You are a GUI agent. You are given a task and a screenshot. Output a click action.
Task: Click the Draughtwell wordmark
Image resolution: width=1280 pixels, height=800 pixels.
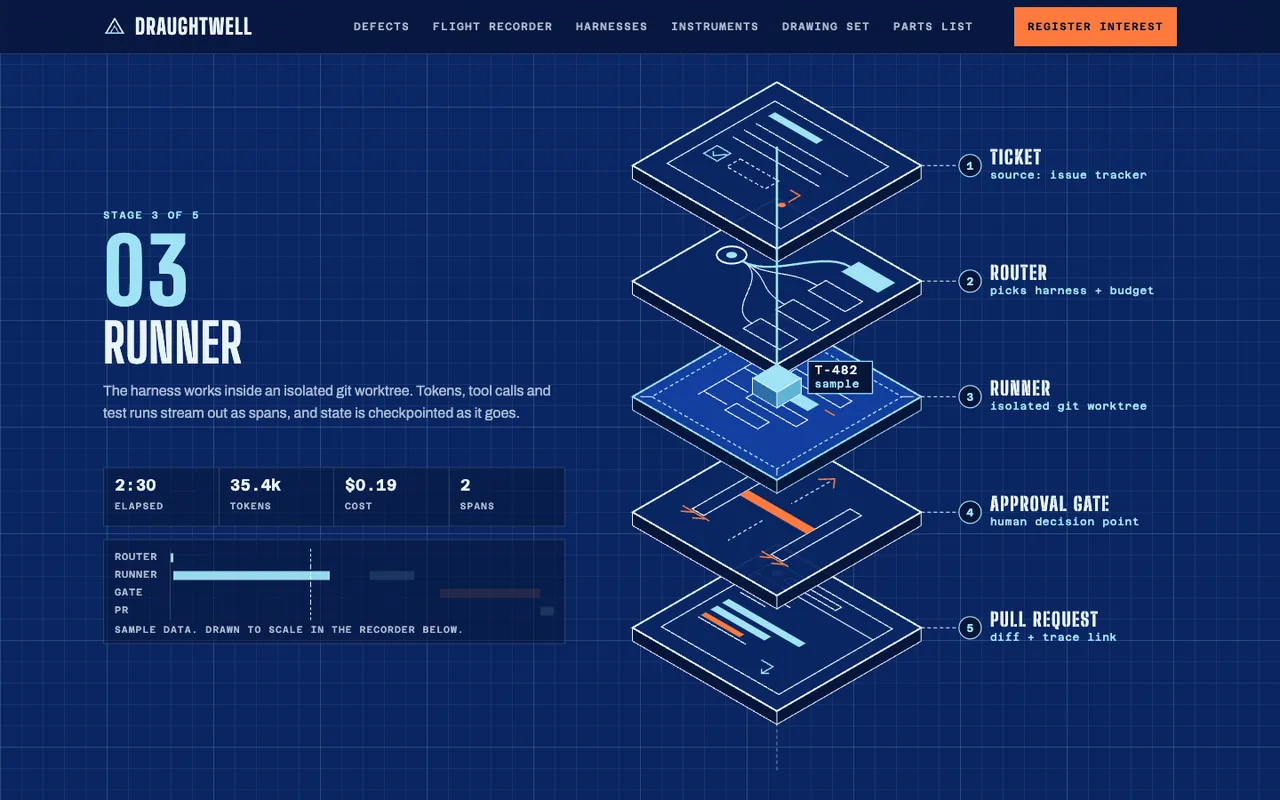tap(193, 27)
